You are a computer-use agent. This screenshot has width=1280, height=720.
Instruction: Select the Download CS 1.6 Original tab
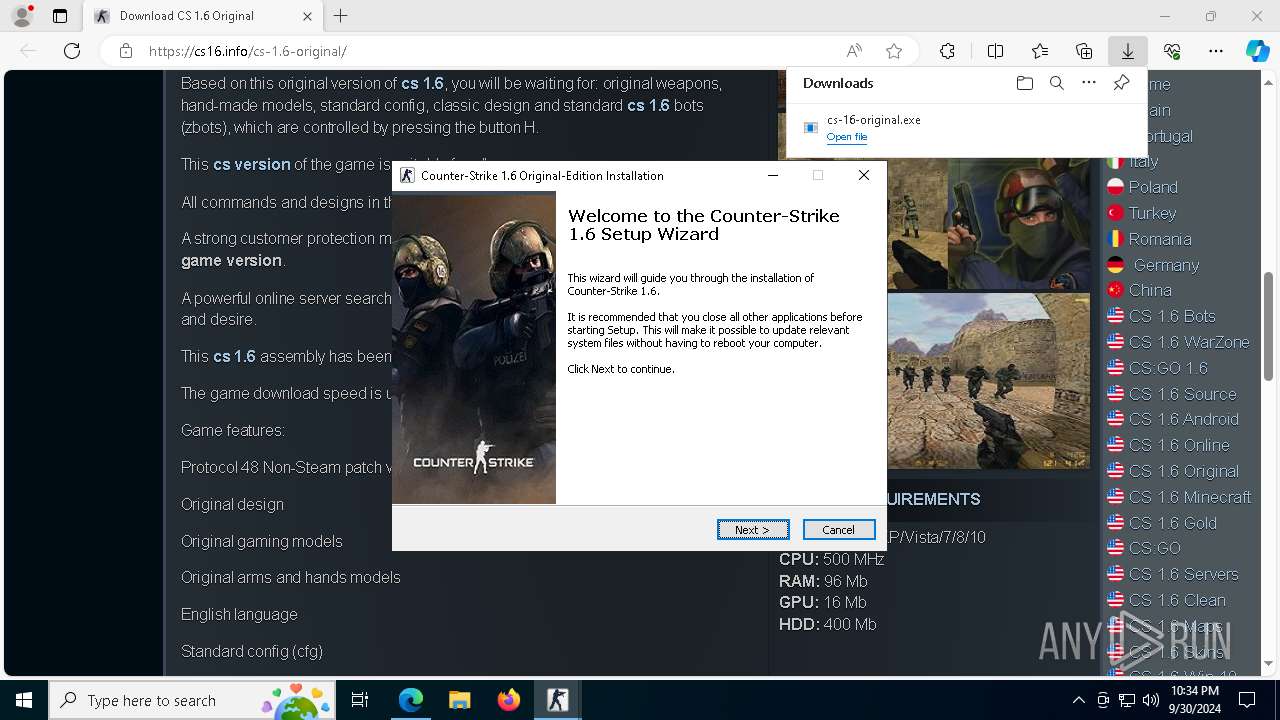click(x=201, y=16)
